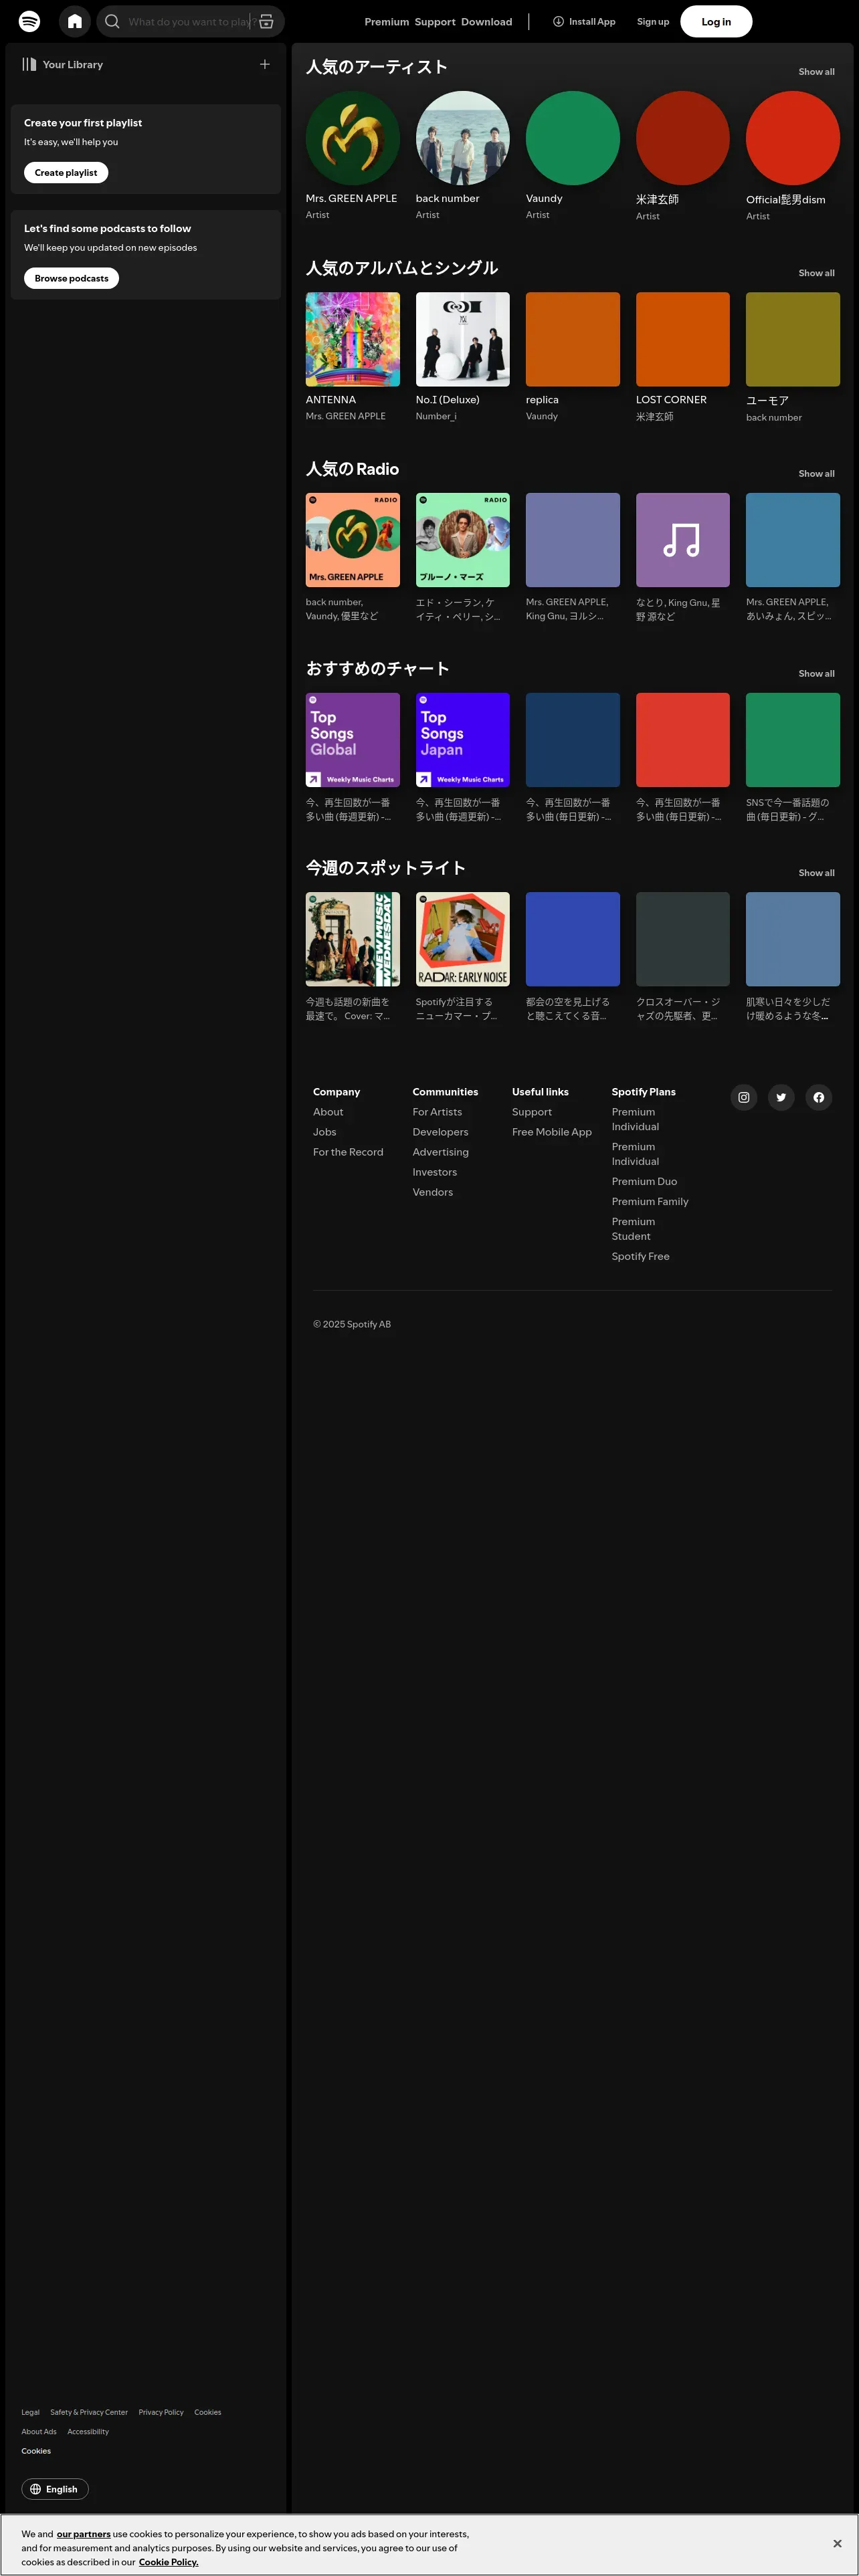Click the 人気の Radio section heading

(352, 469)
